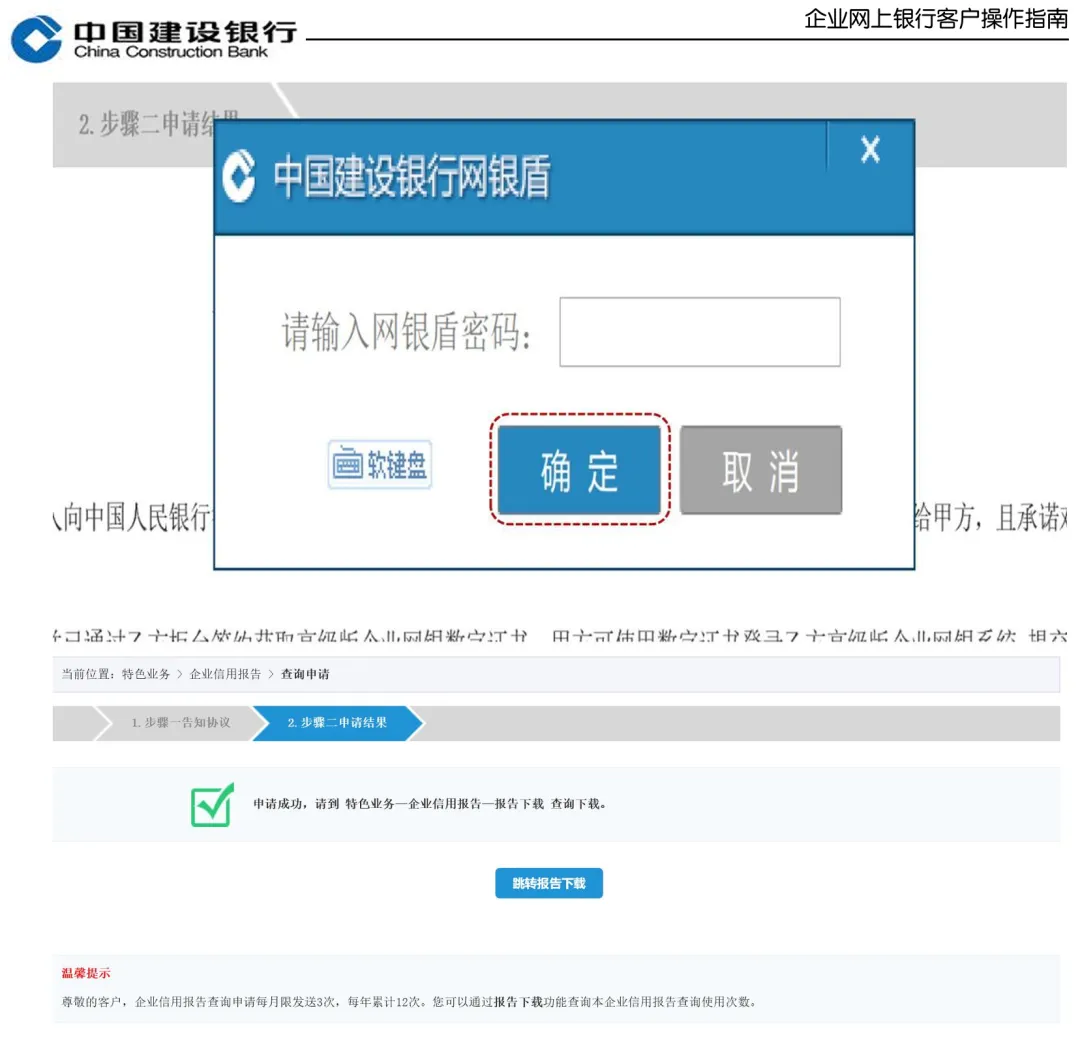
Task: Open the 软键盘 soft keyboard
Action: pyautogui.click(x=380, y=464)
